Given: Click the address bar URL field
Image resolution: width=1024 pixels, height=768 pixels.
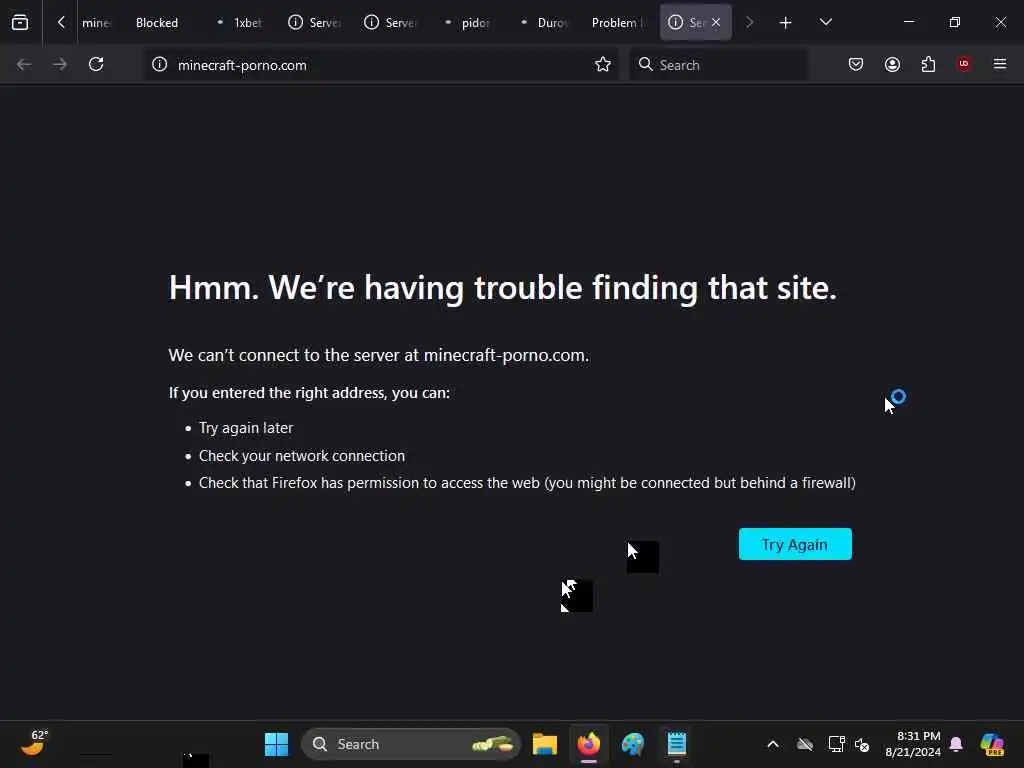Looking at the screenshot, I should pyautogui.click(x=382, y=65).
